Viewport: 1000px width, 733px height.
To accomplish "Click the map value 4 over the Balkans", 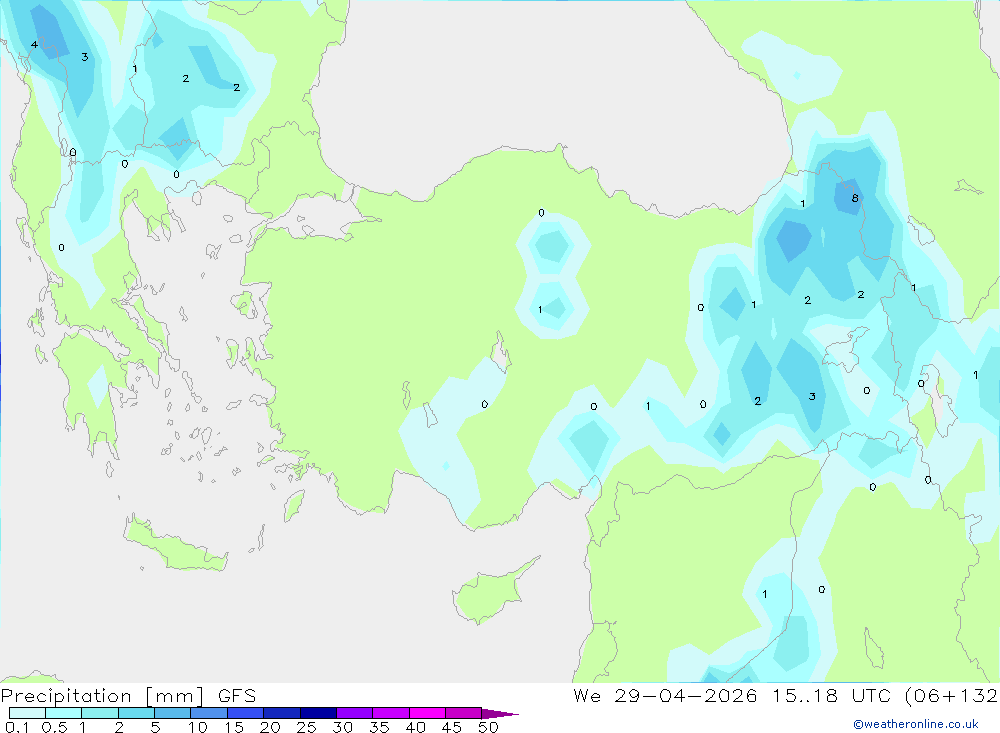I will (34, 44).
